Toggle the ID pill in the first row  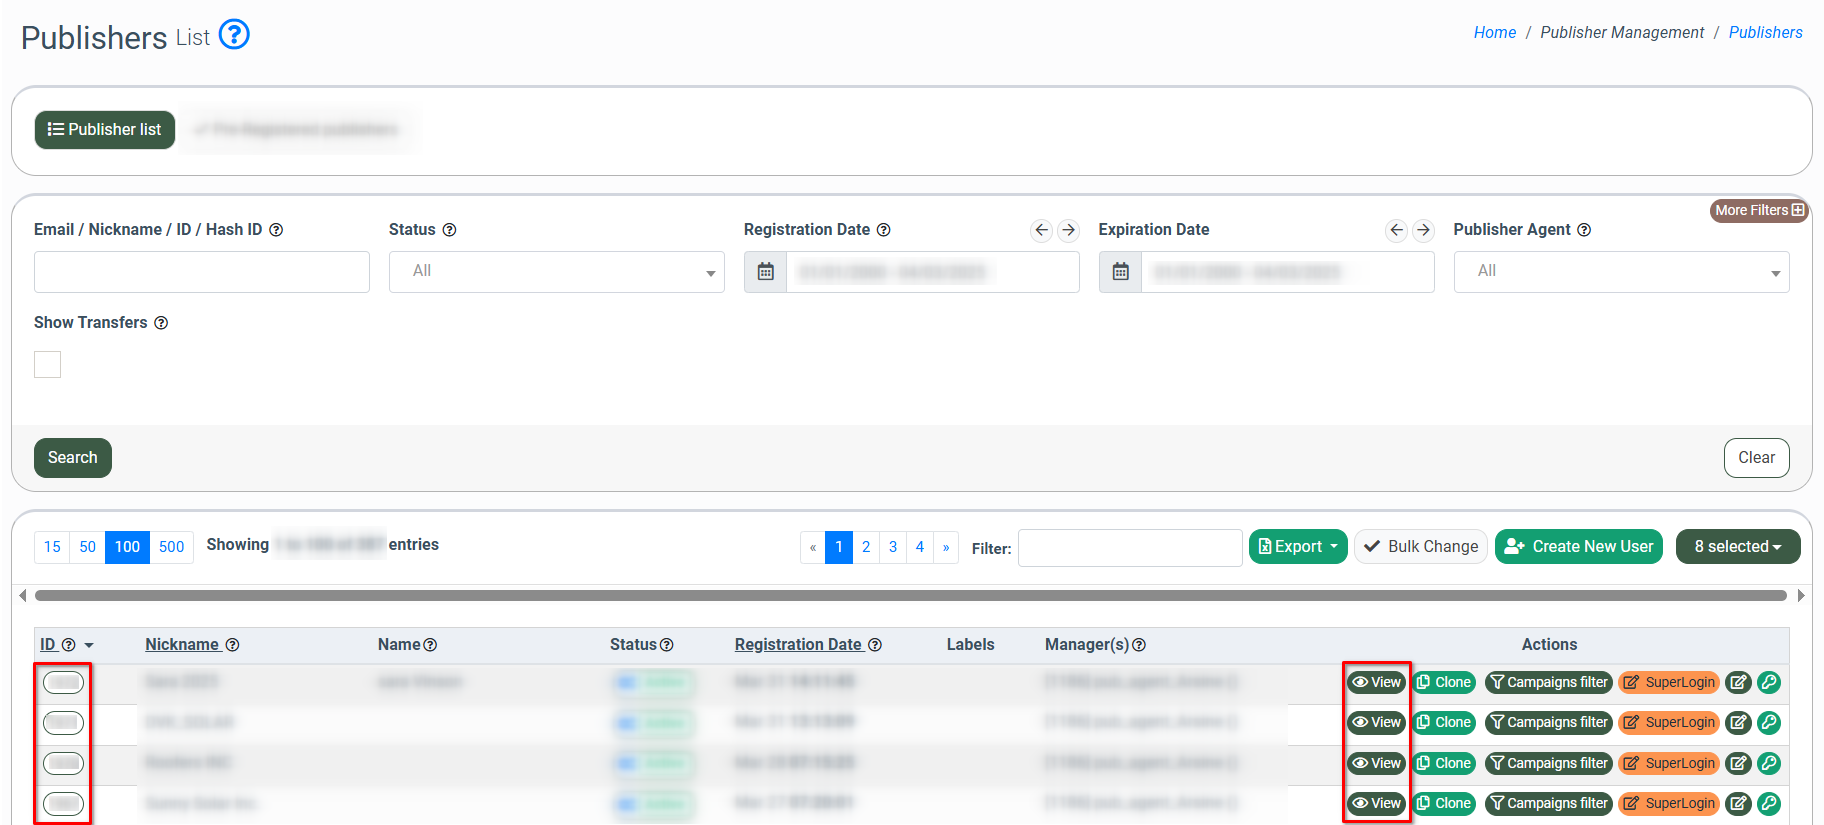coord(63,682)
